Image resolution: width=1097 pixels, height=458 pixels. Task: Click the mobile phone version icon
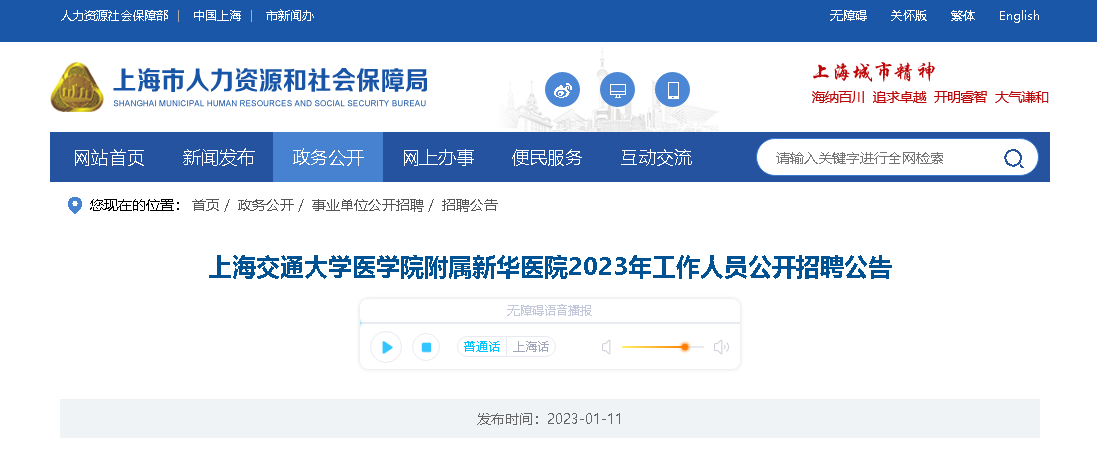[x=672, y=90]
